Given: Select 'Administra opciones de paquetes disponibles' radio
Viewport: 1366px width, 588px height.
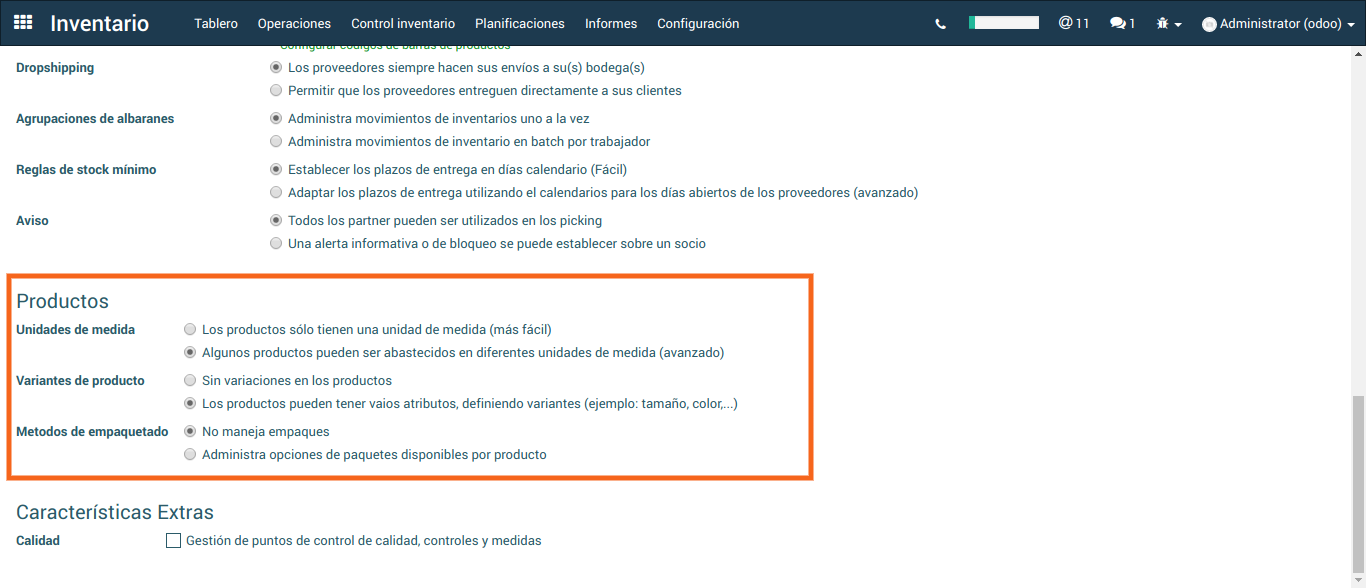Looking at the screenshot, I should pyautogui.click(x=190, y=455).
